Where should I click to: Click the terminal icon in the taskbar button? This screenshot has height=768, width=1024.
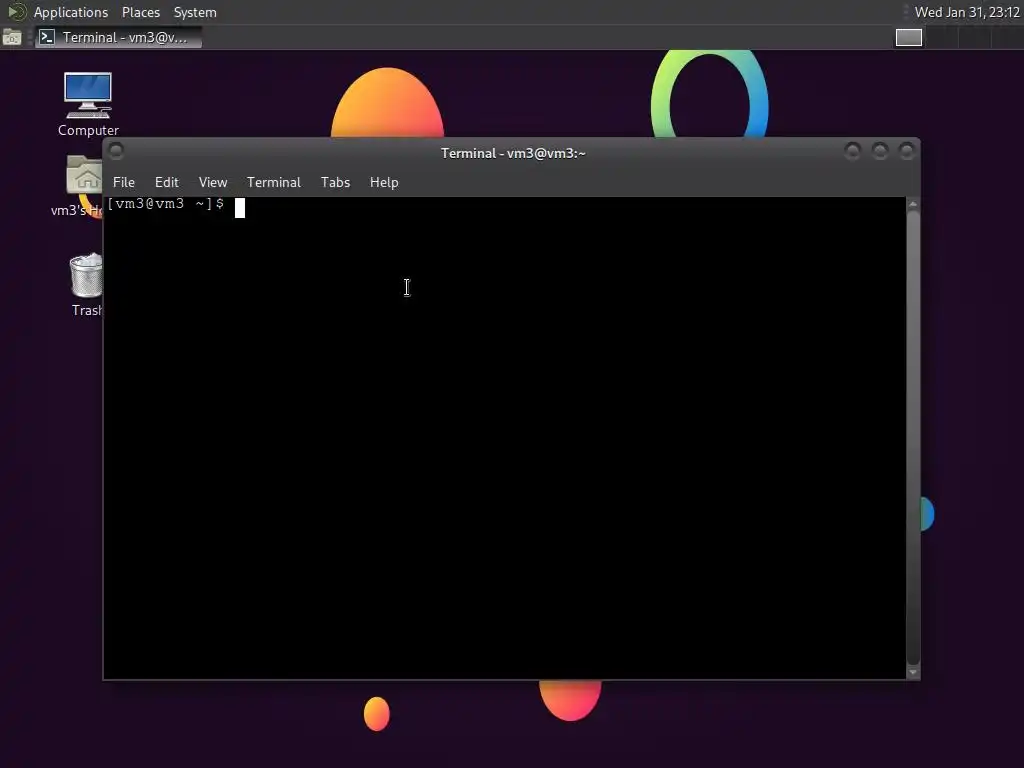coord(47,38)
